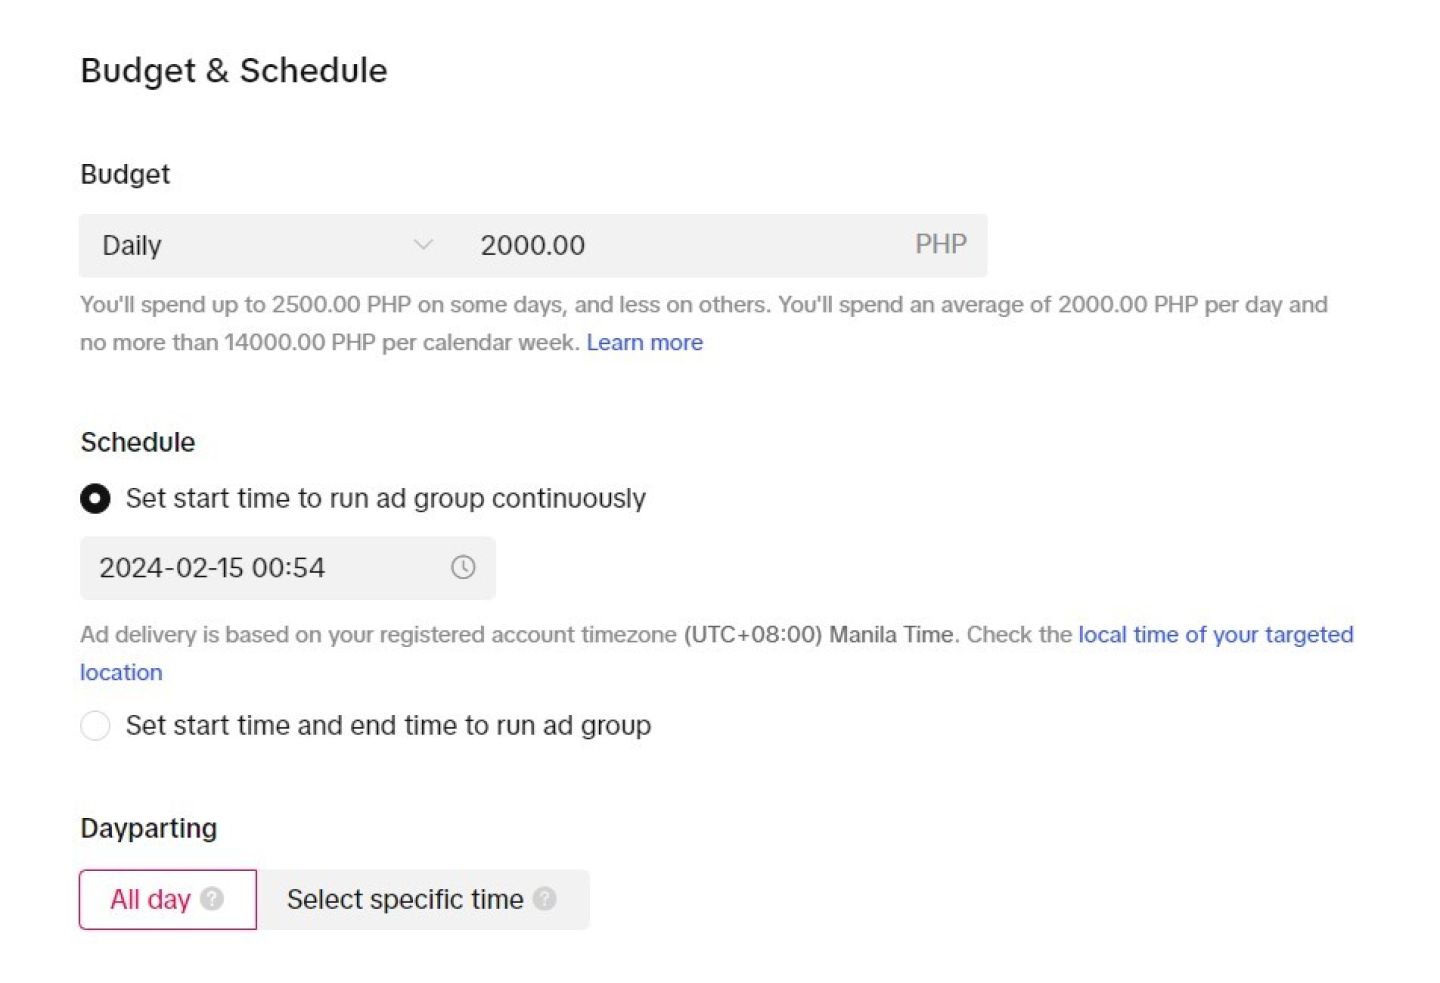The image size is (1440, 983).
Task: Switch to Select specific time dayparting
Action: [405, 899]
